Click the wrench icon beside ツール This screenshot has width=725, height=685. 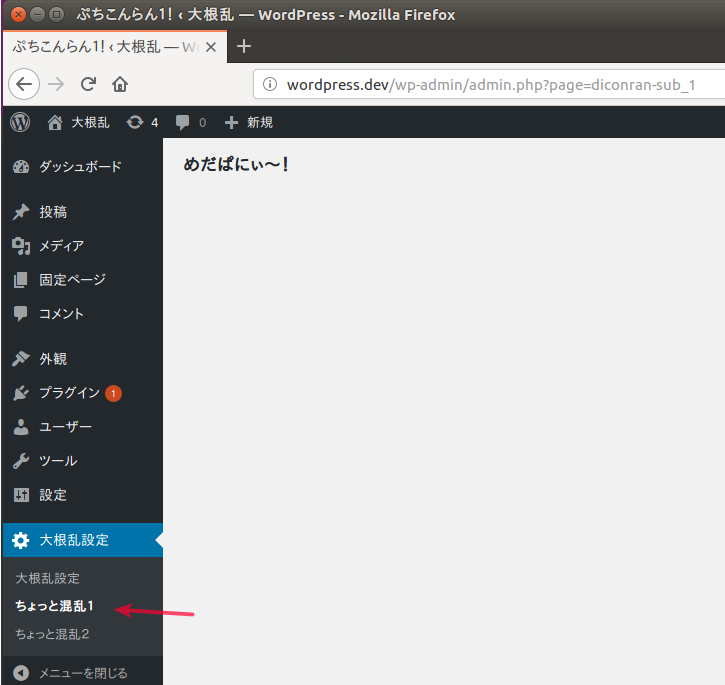[21, 461]
